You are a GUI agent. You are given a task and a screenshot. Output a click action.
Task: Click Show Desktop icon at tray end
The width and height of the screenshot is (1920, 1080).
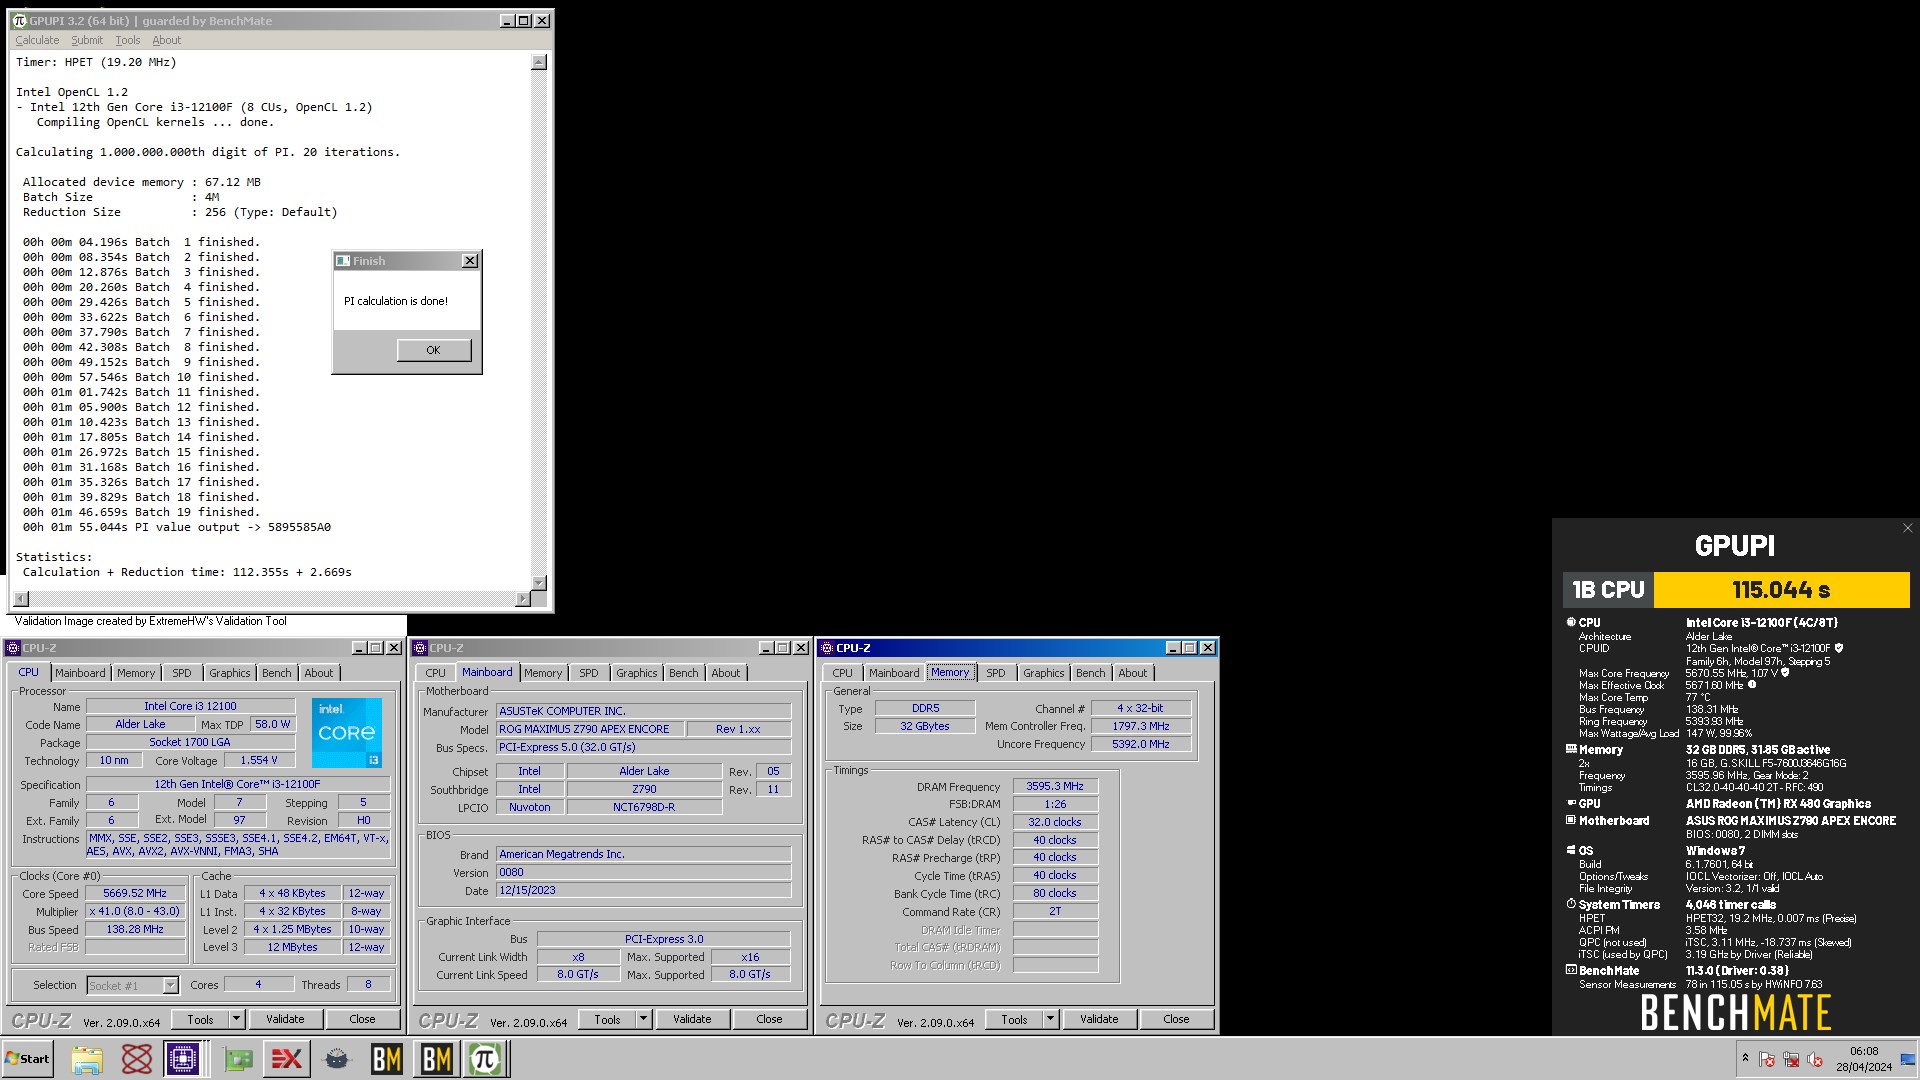point(1908,1059)
